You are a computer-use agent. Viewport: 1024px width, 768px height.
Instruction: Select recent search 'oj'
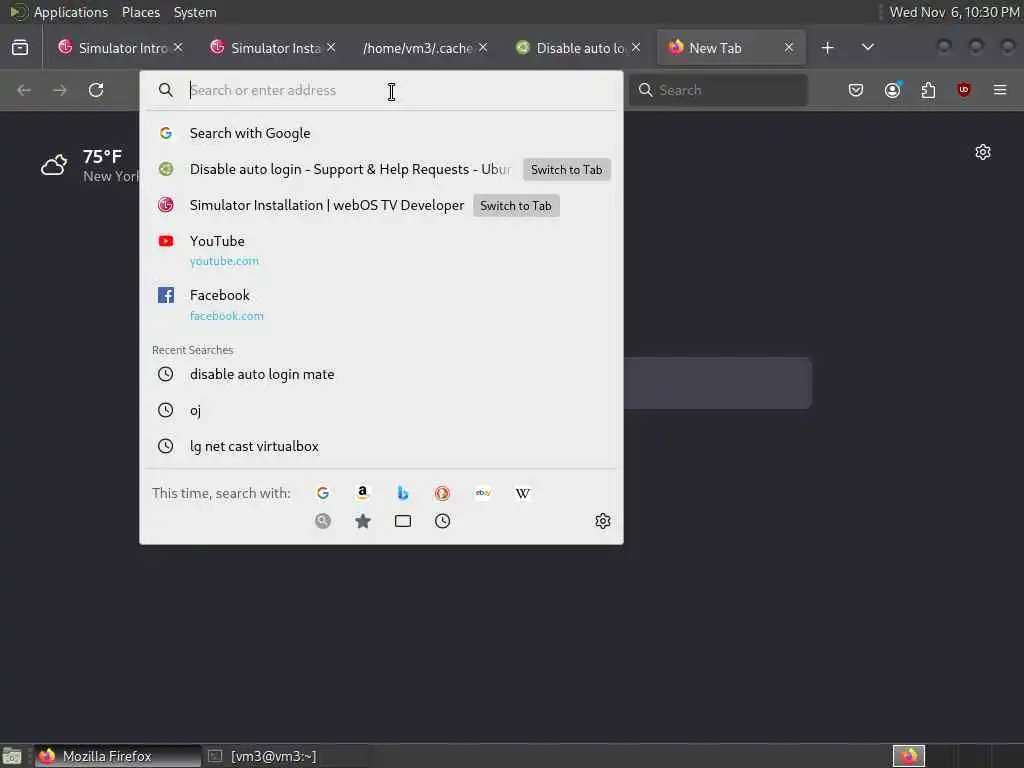[x=381, y=410]
